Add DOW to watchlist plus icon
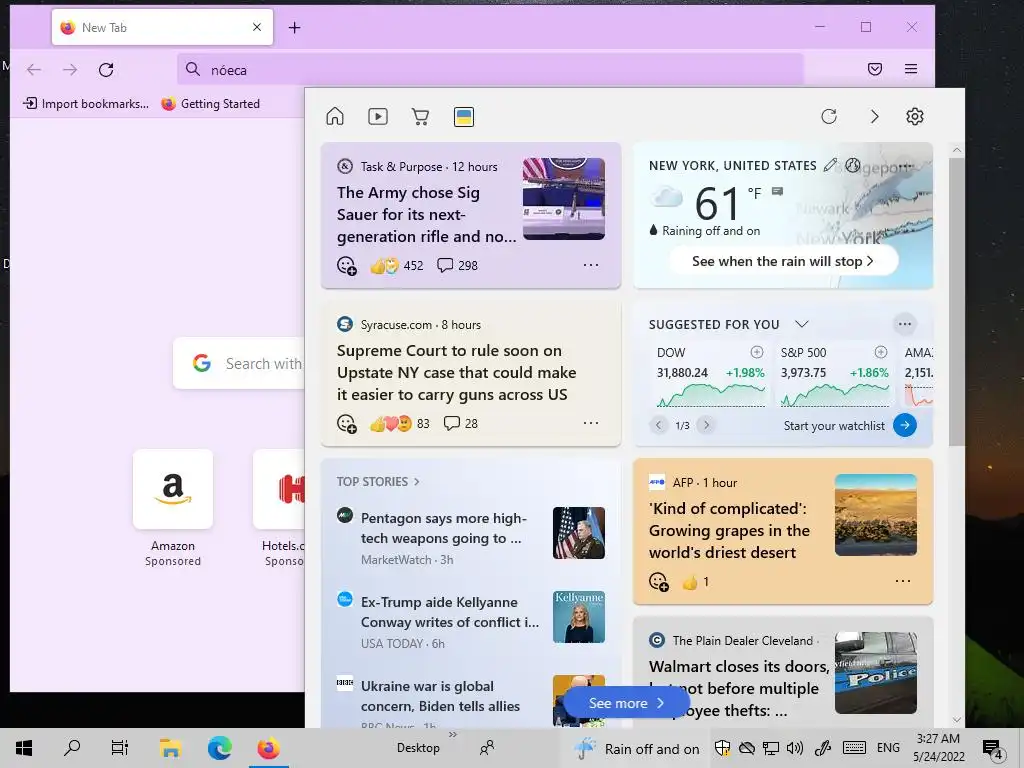This screenshot has height=768, width=1024. [757, 352]
